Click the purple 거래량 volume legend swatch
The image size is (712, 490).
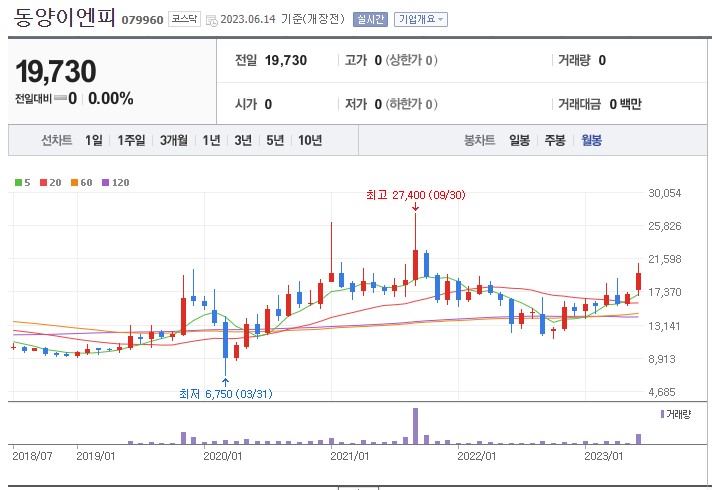pyautogui.click(x=663, y=414)
